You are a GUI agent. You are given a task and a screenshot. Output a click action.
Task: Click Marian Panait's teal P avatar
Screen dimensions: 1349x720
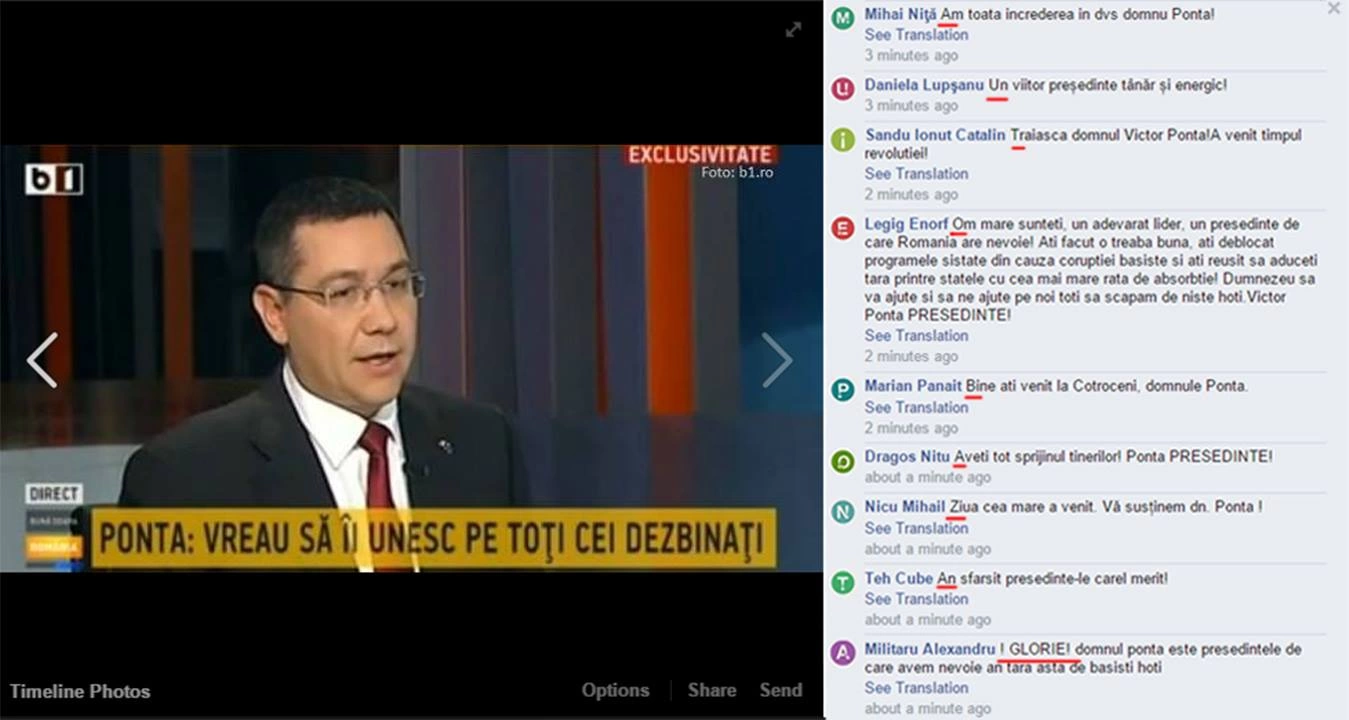pyautogui.click(x=843, y=390)
